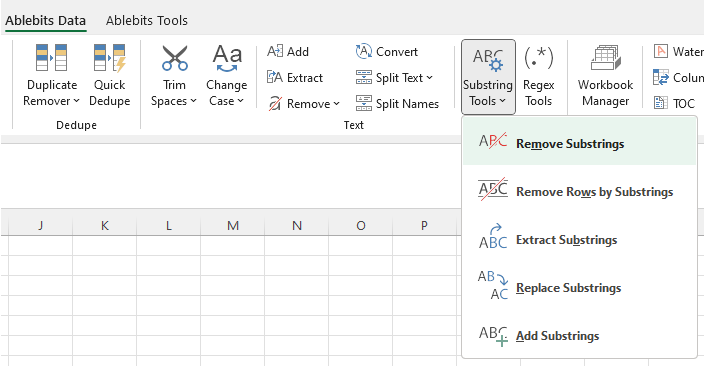Viewport: 704px width, 366px height.
Task: Expand the Trim Spaces dropdown arrow
Action: (194, 101)
